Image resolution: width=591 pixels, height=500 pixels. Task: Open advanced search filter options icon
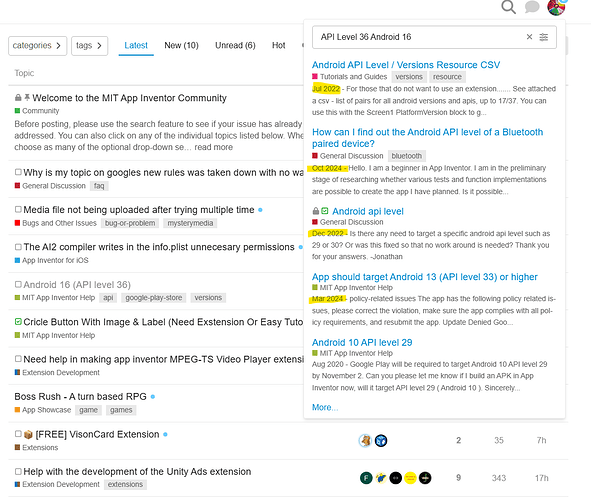pos(544,37)
